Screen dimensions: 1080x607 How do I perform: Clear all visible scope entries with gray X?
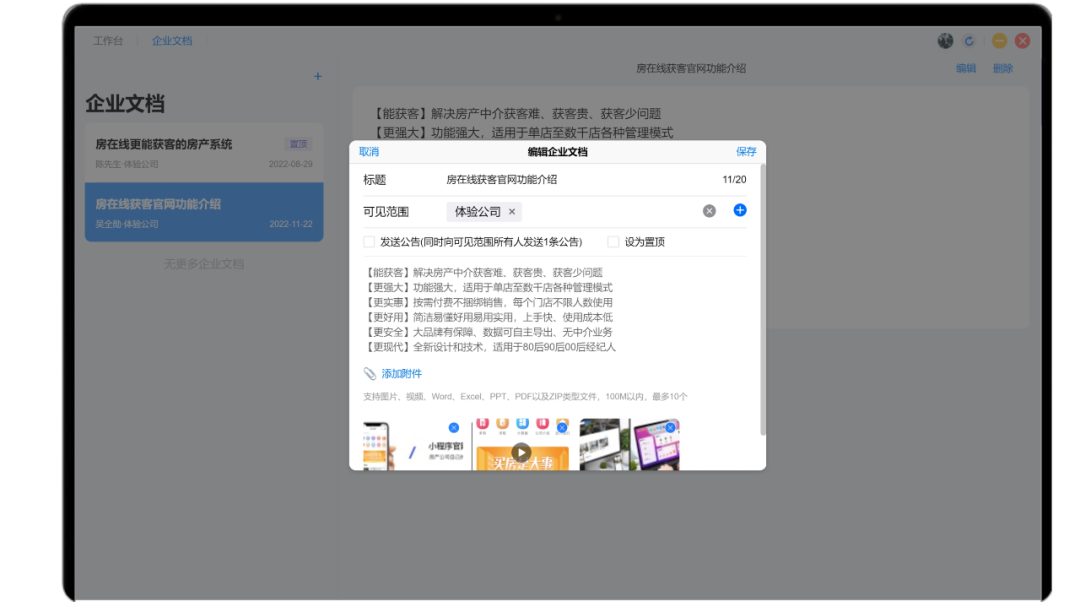[709, 211]
